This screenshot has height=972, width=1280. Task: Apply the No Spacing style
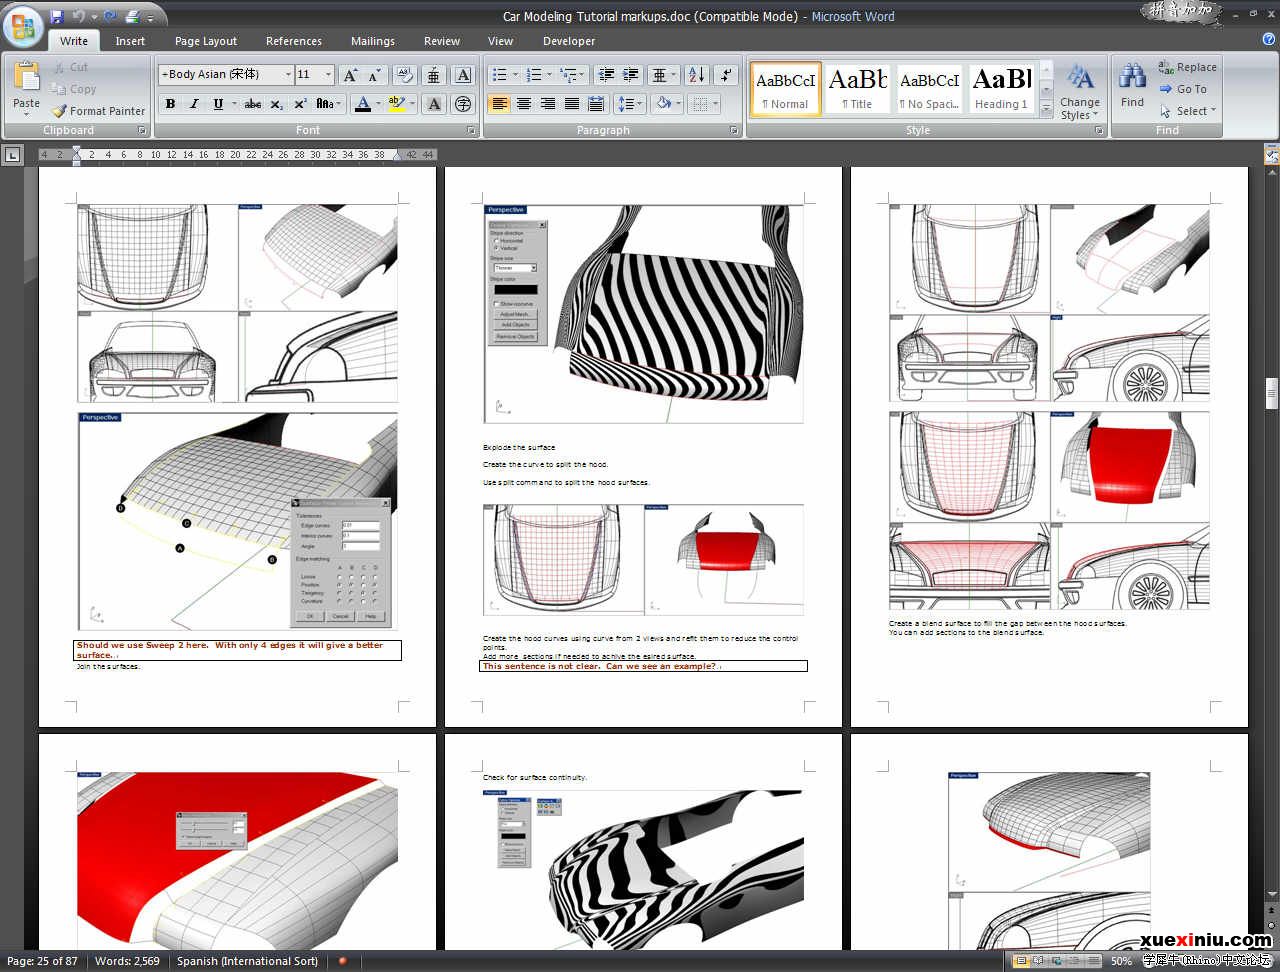pyautogui.click(x=930, y=89)
